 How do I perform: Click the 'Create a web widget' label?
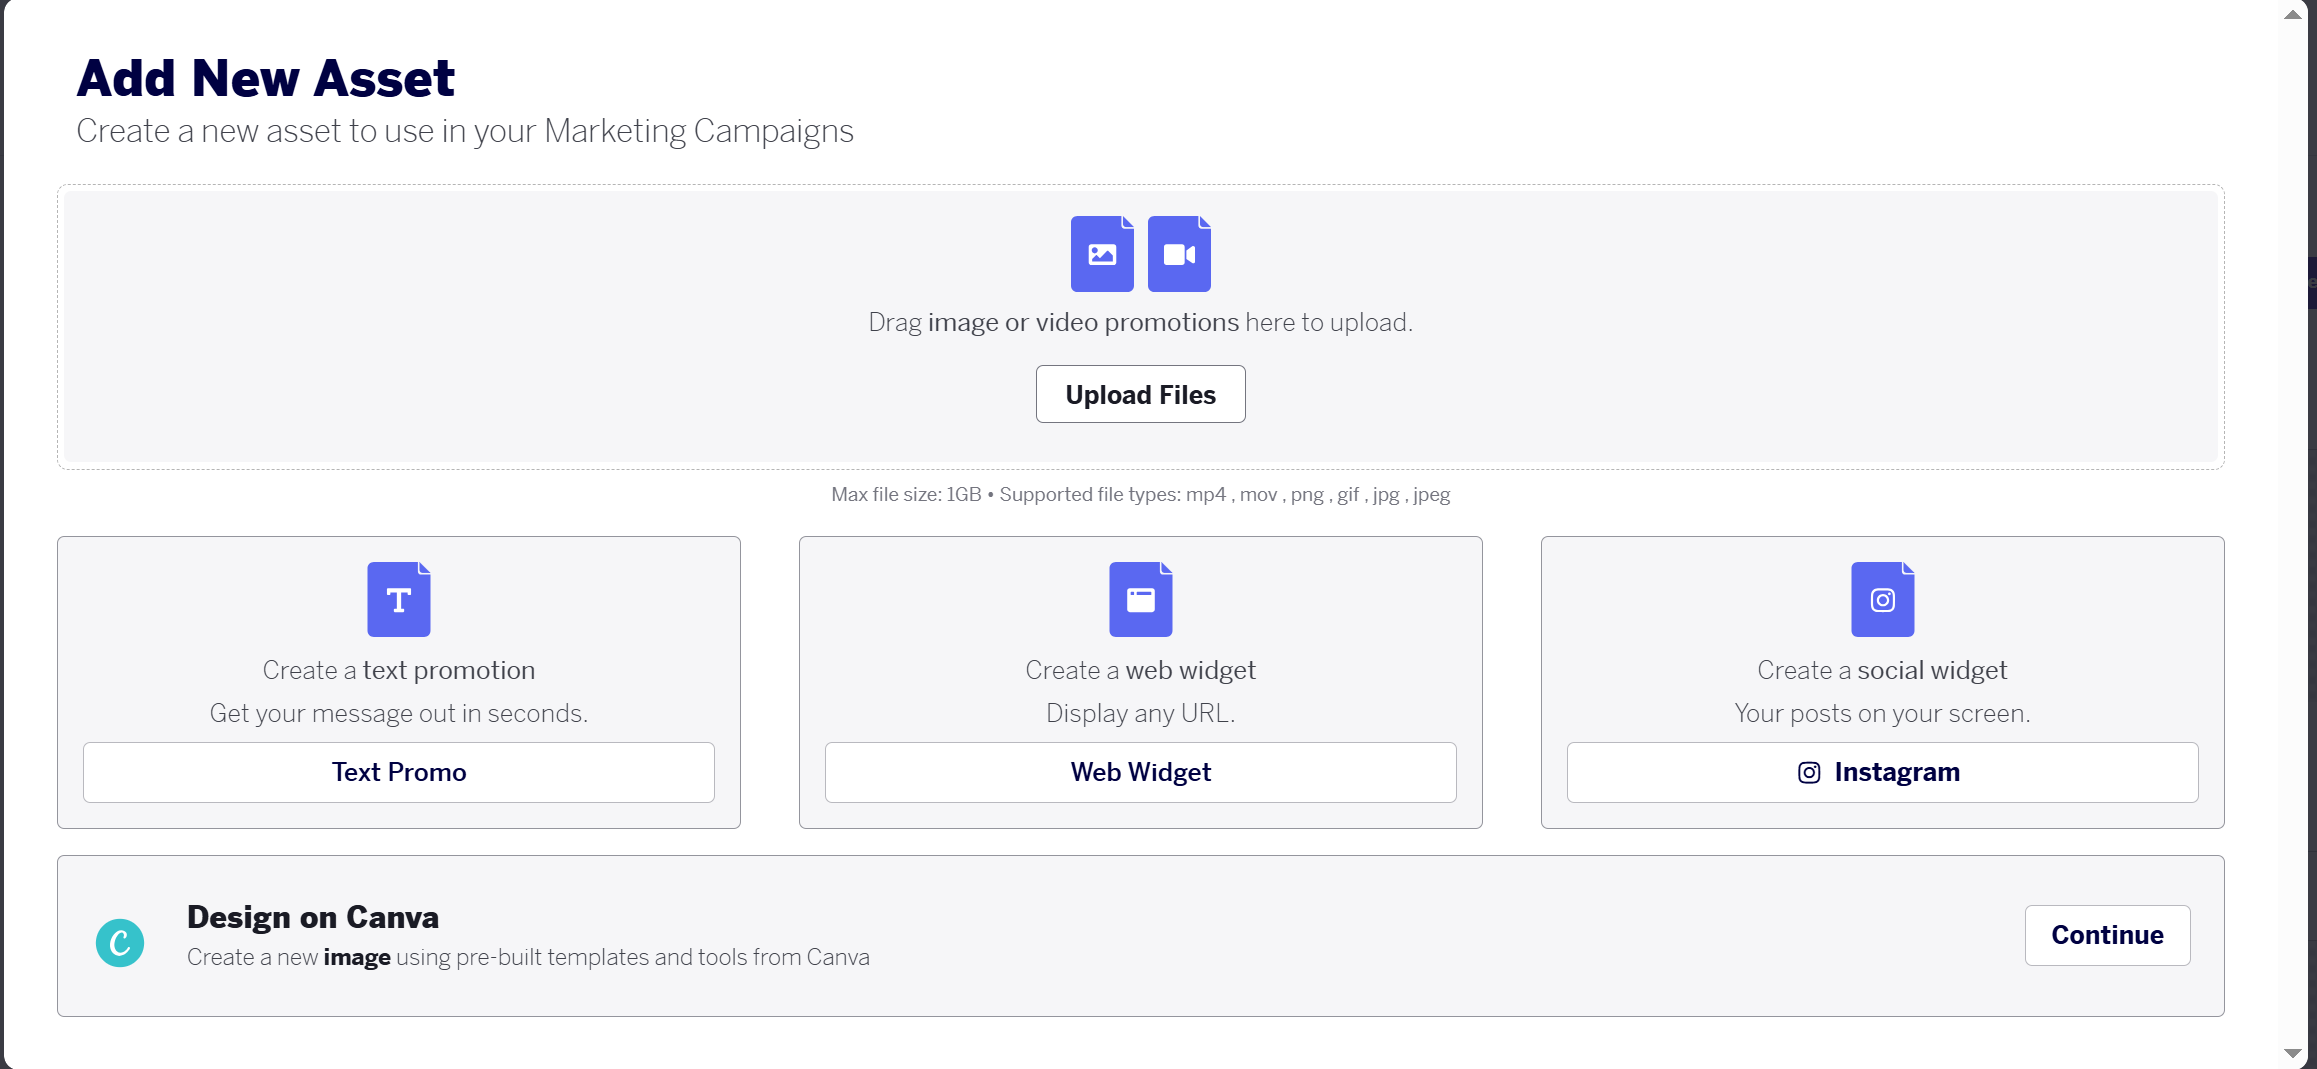1141,670
